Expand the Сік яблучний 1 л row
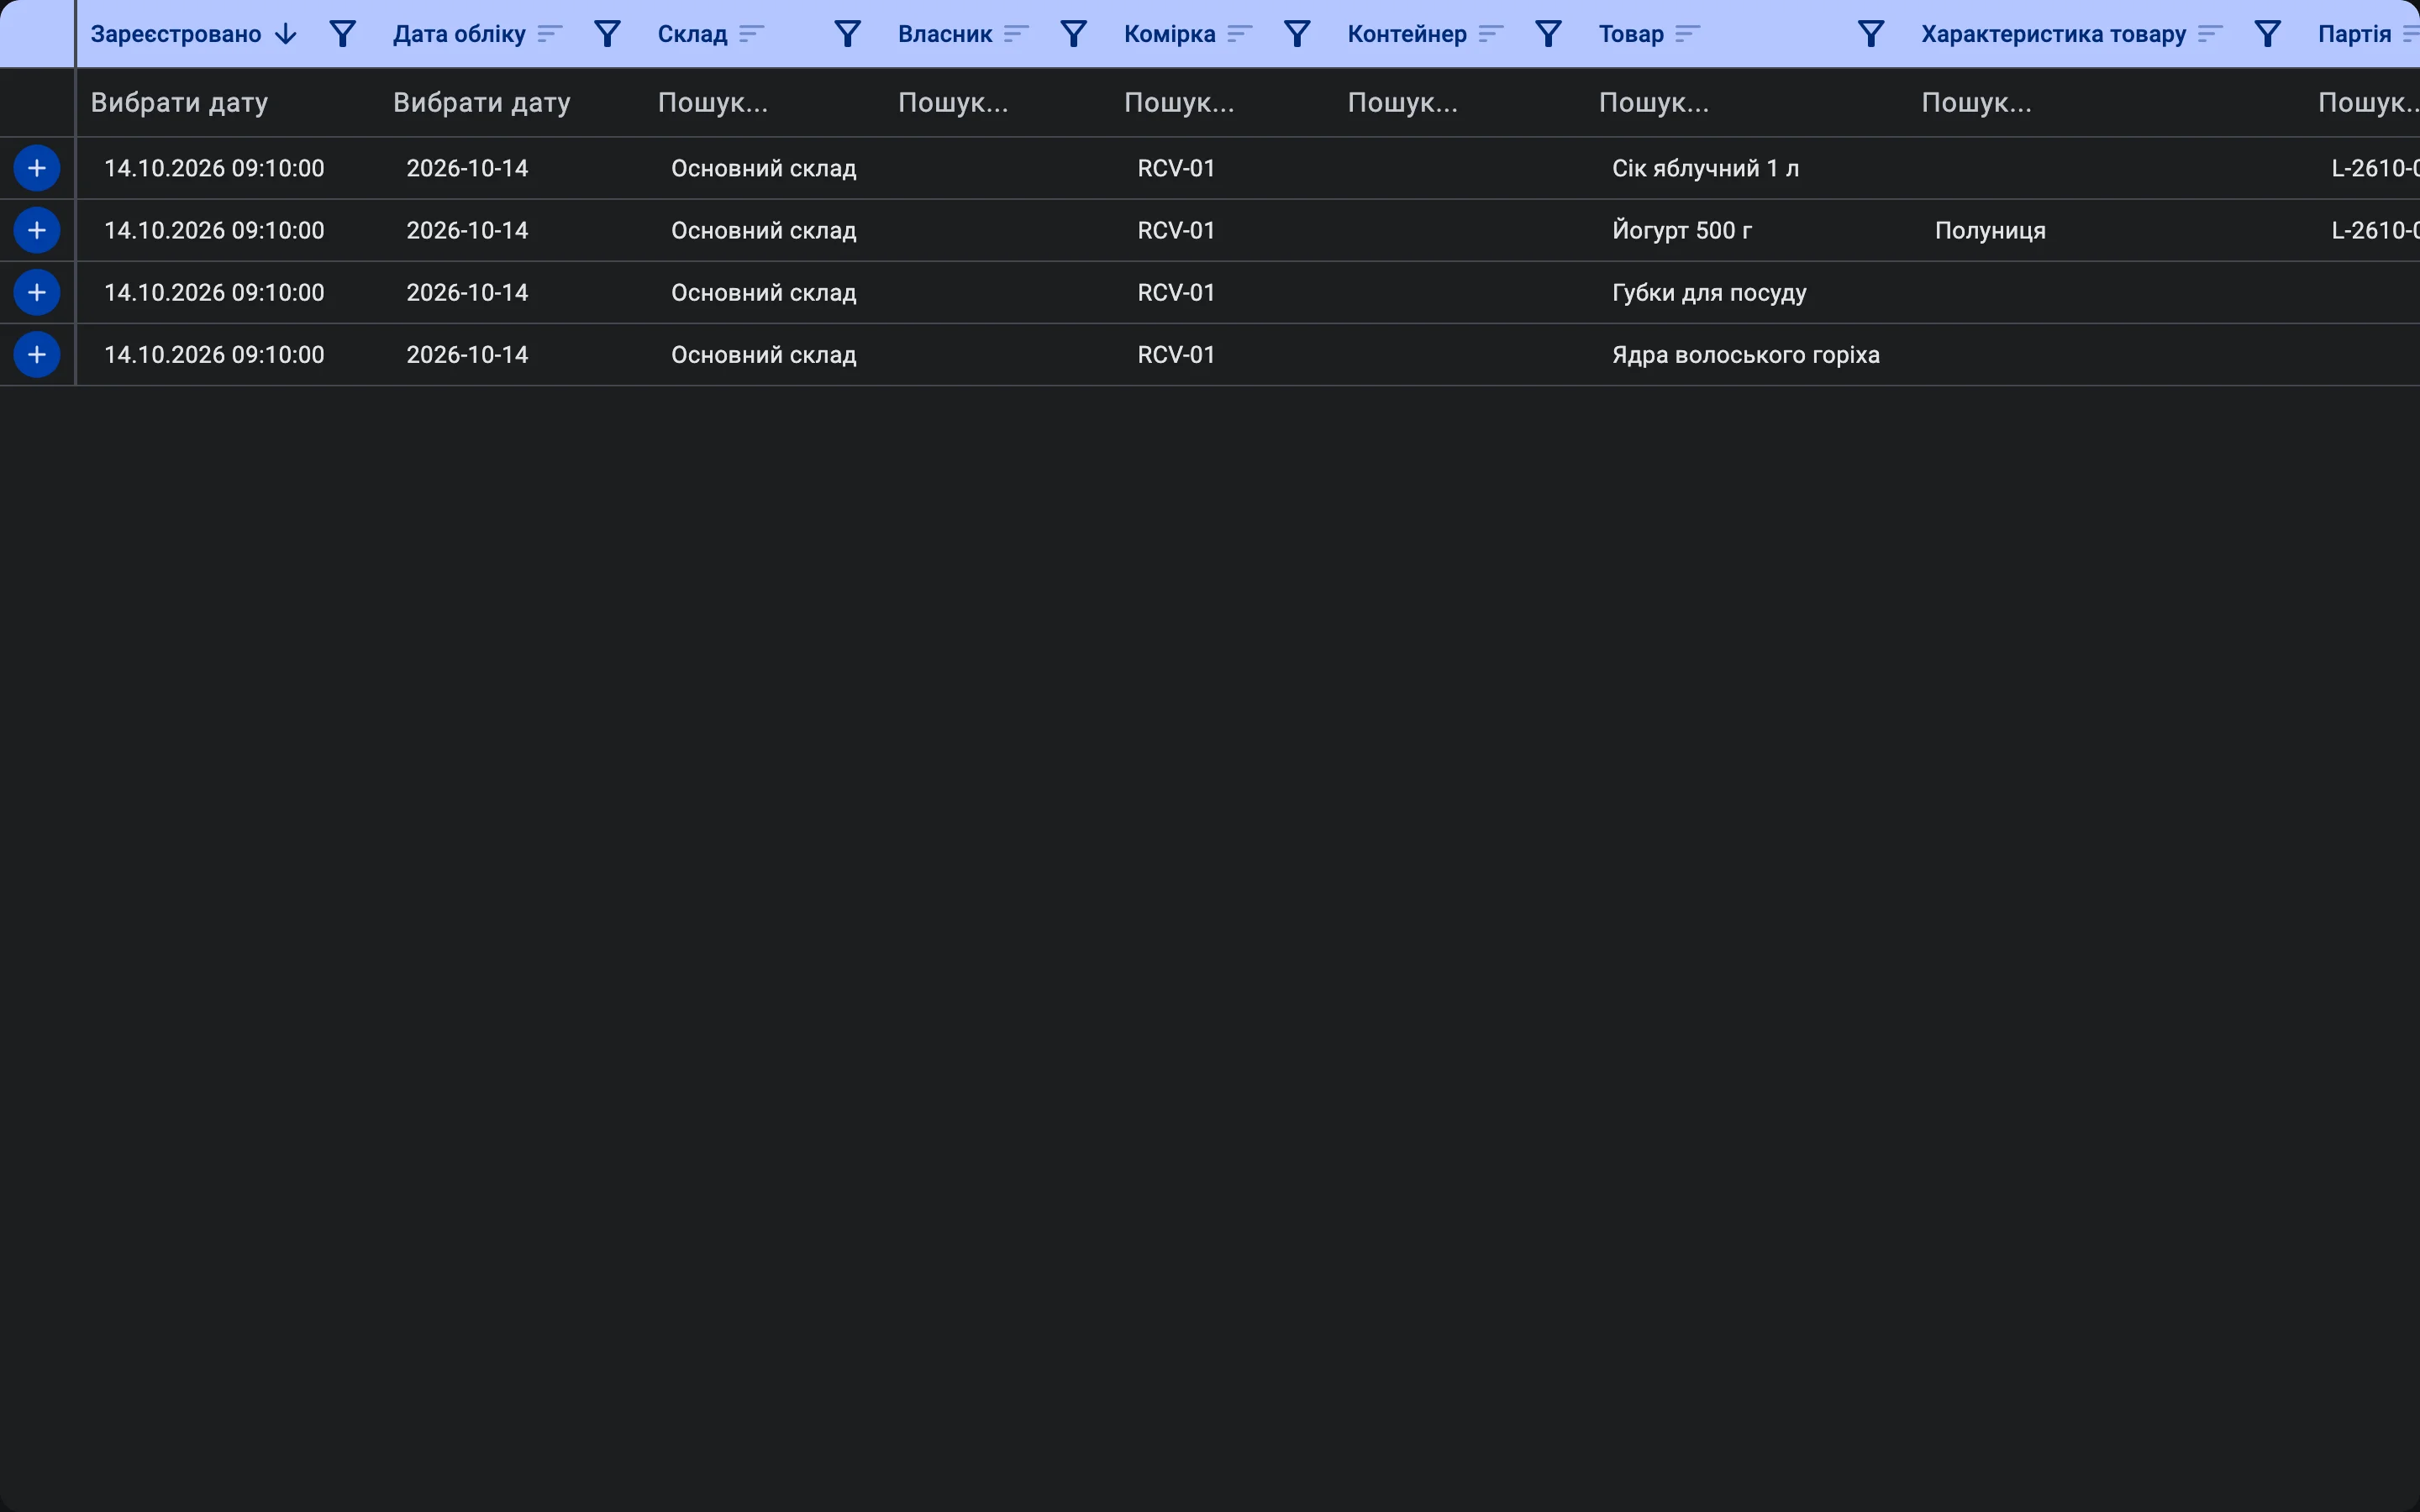 [x=37, y=168]
